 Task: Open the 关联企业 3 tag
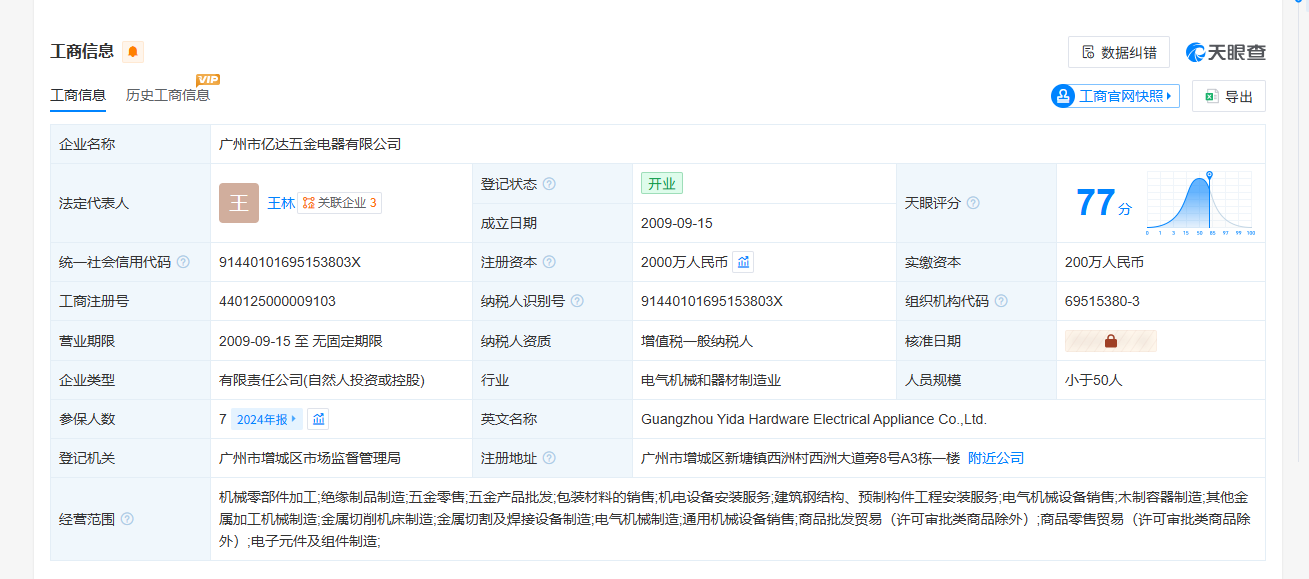pos(340,203)
